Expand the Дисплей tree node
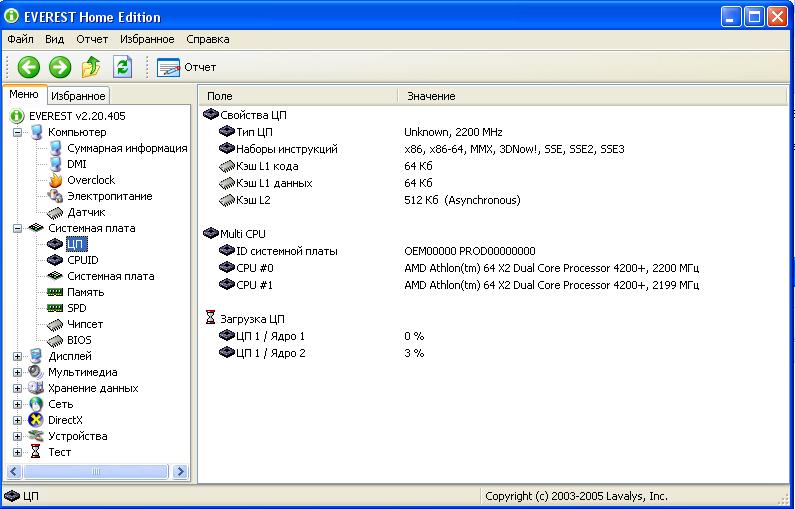The width and height of the screenshot is (795, 509). (17, 356)
